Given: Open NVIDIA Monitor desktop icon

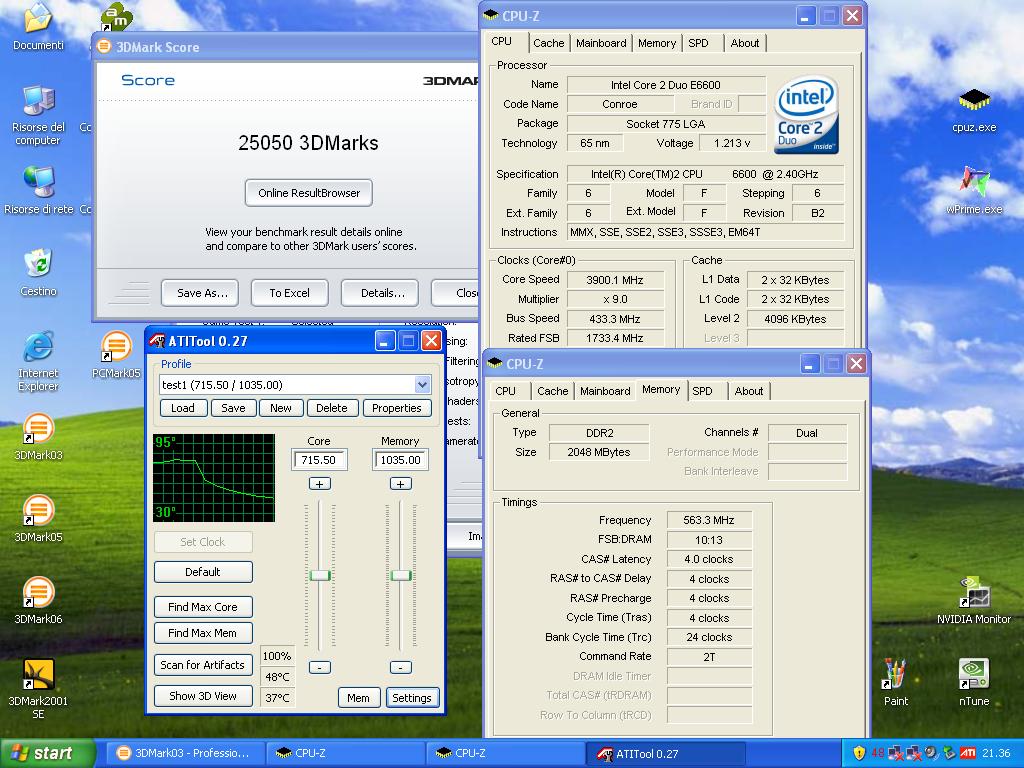Looking at the screenshot, I should [974, 600].
